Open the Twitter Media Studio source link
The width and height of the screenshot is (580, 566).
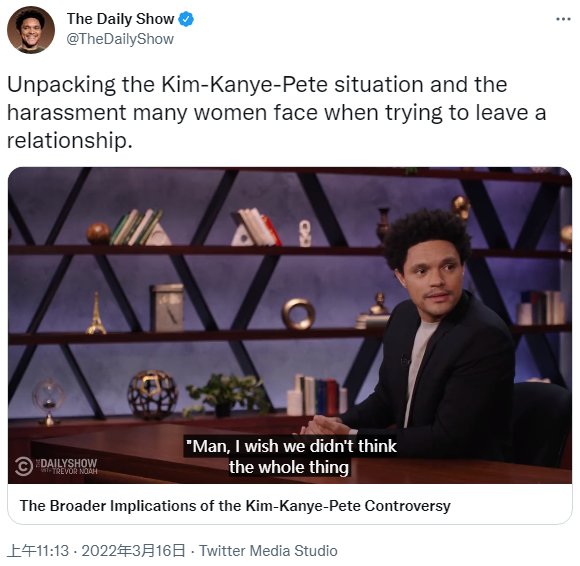point(269,551)
